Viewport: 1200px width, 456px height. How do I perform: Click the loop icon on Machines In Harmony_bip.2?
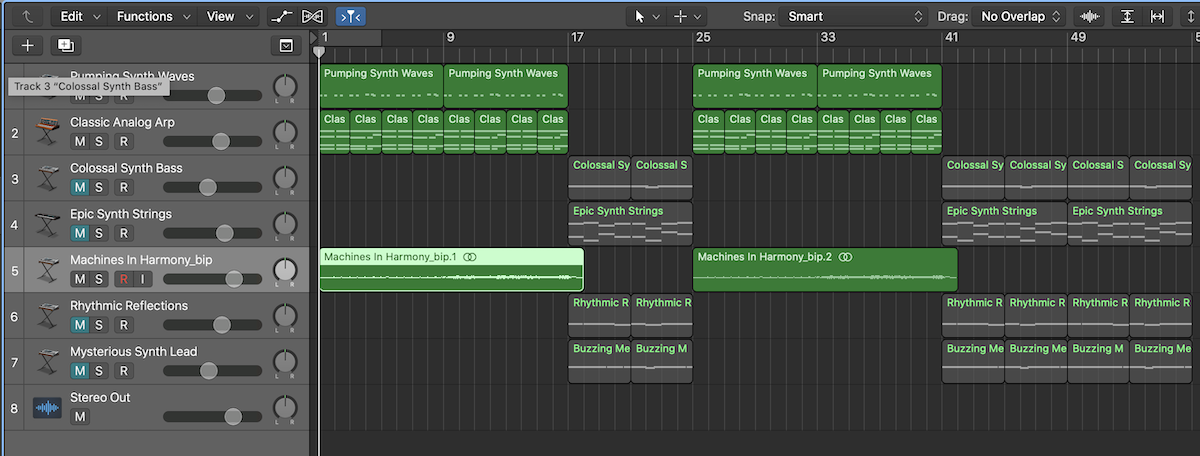pos(846,258)
